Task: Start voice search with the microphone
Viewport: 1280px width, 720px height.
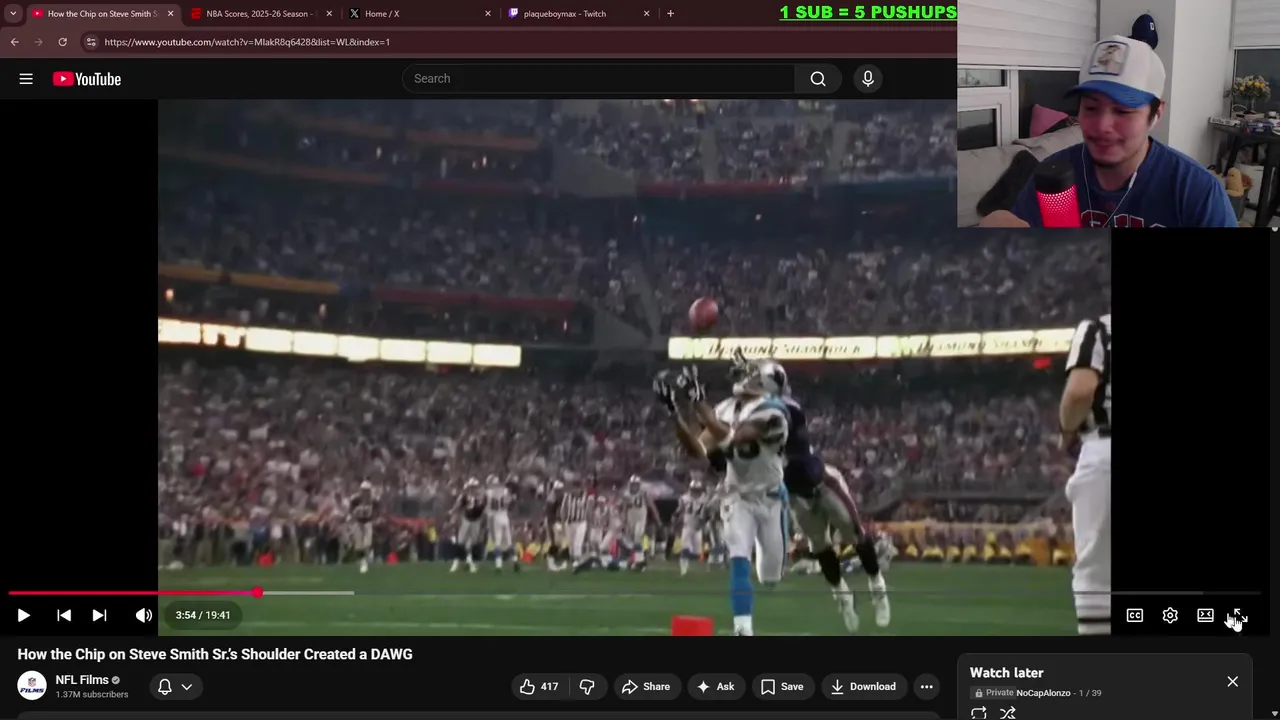Action: click(868, 79)
